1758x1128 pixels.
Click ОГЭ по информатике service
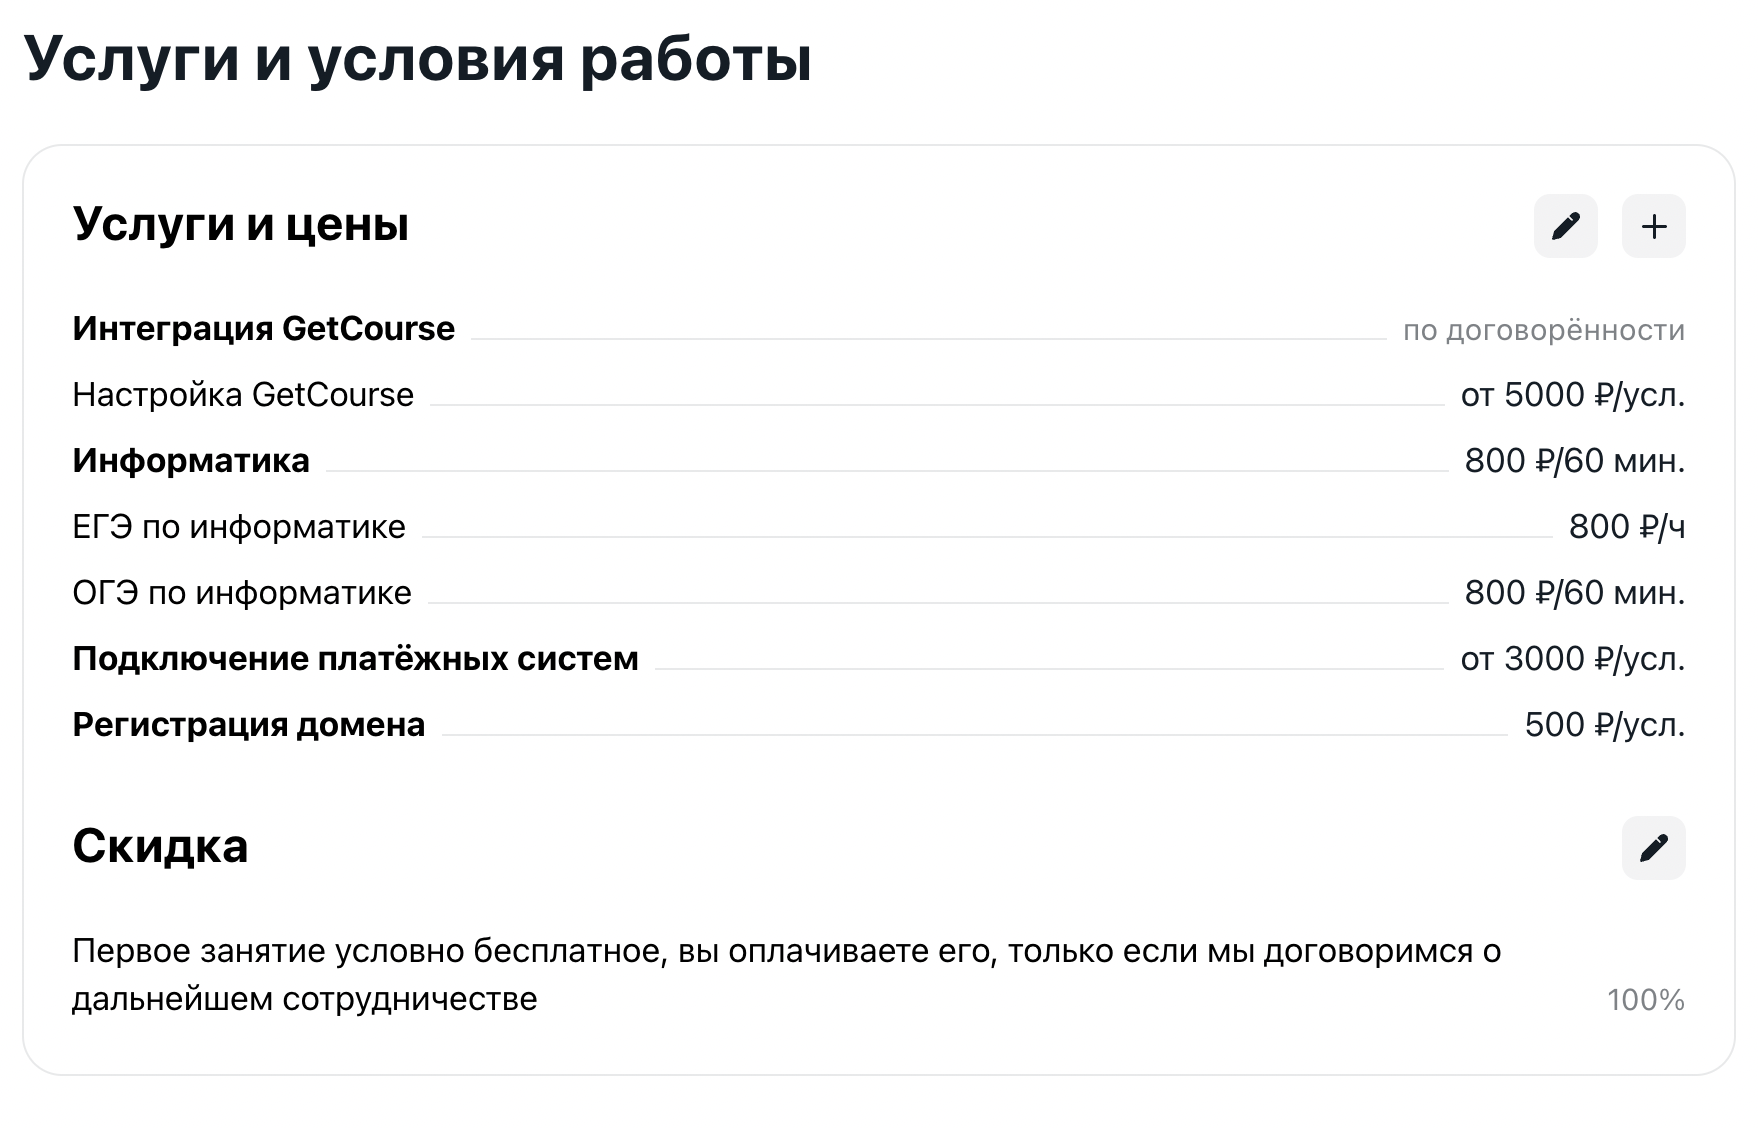[242, 592]
